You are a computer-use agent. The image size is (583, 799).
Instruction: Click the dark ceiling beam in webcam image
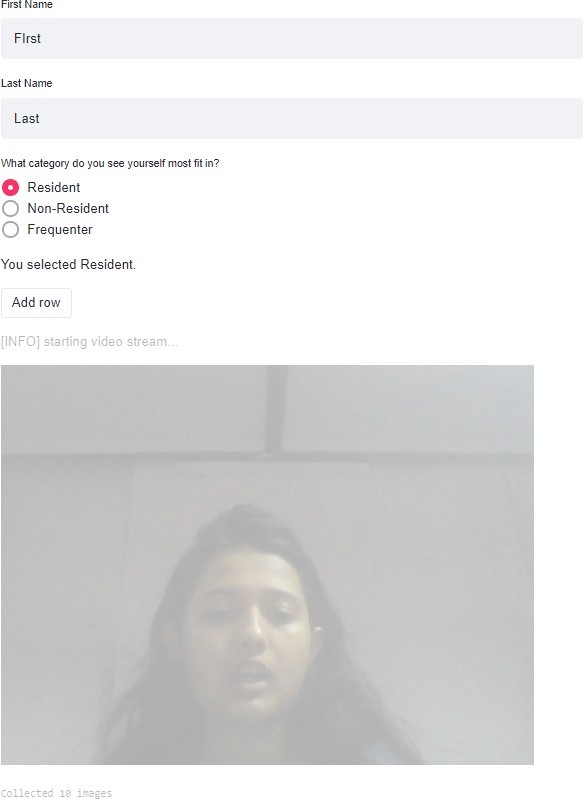pyautogui.click(x=276, y=408)
